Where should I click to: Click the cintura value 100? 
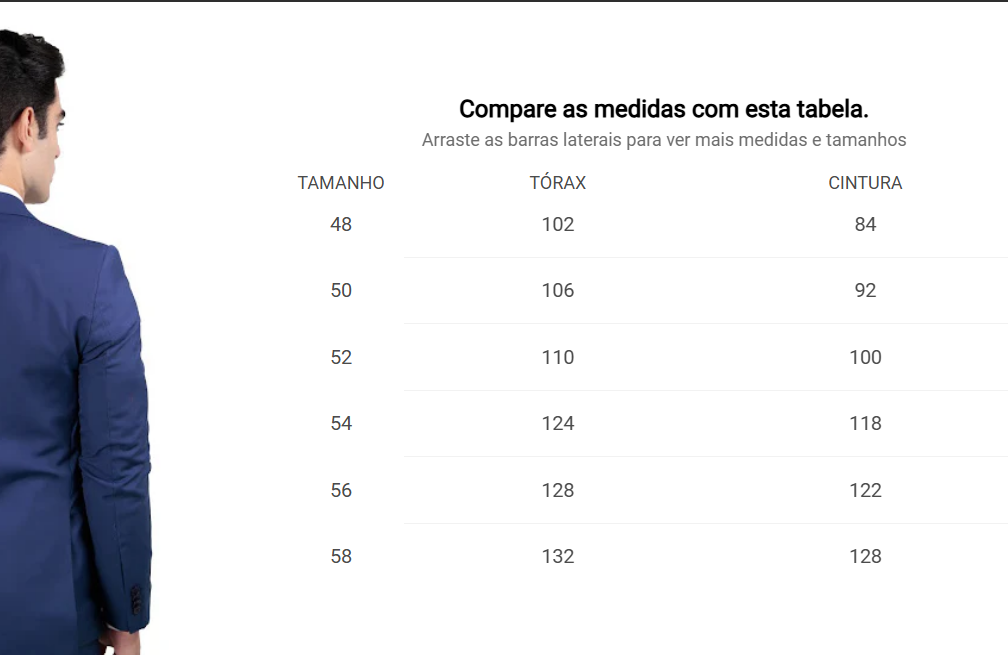pos(865,357)
